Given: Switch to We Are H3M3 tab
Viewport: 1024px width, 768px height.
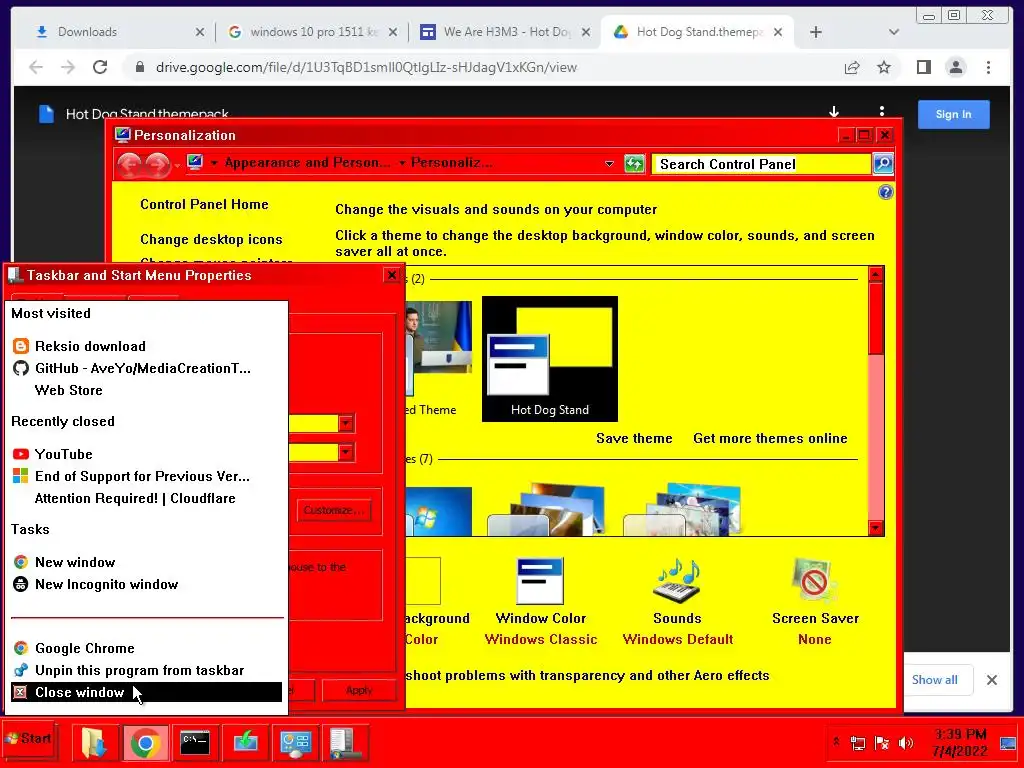Looking at the screenshot, I should (503, 32).
